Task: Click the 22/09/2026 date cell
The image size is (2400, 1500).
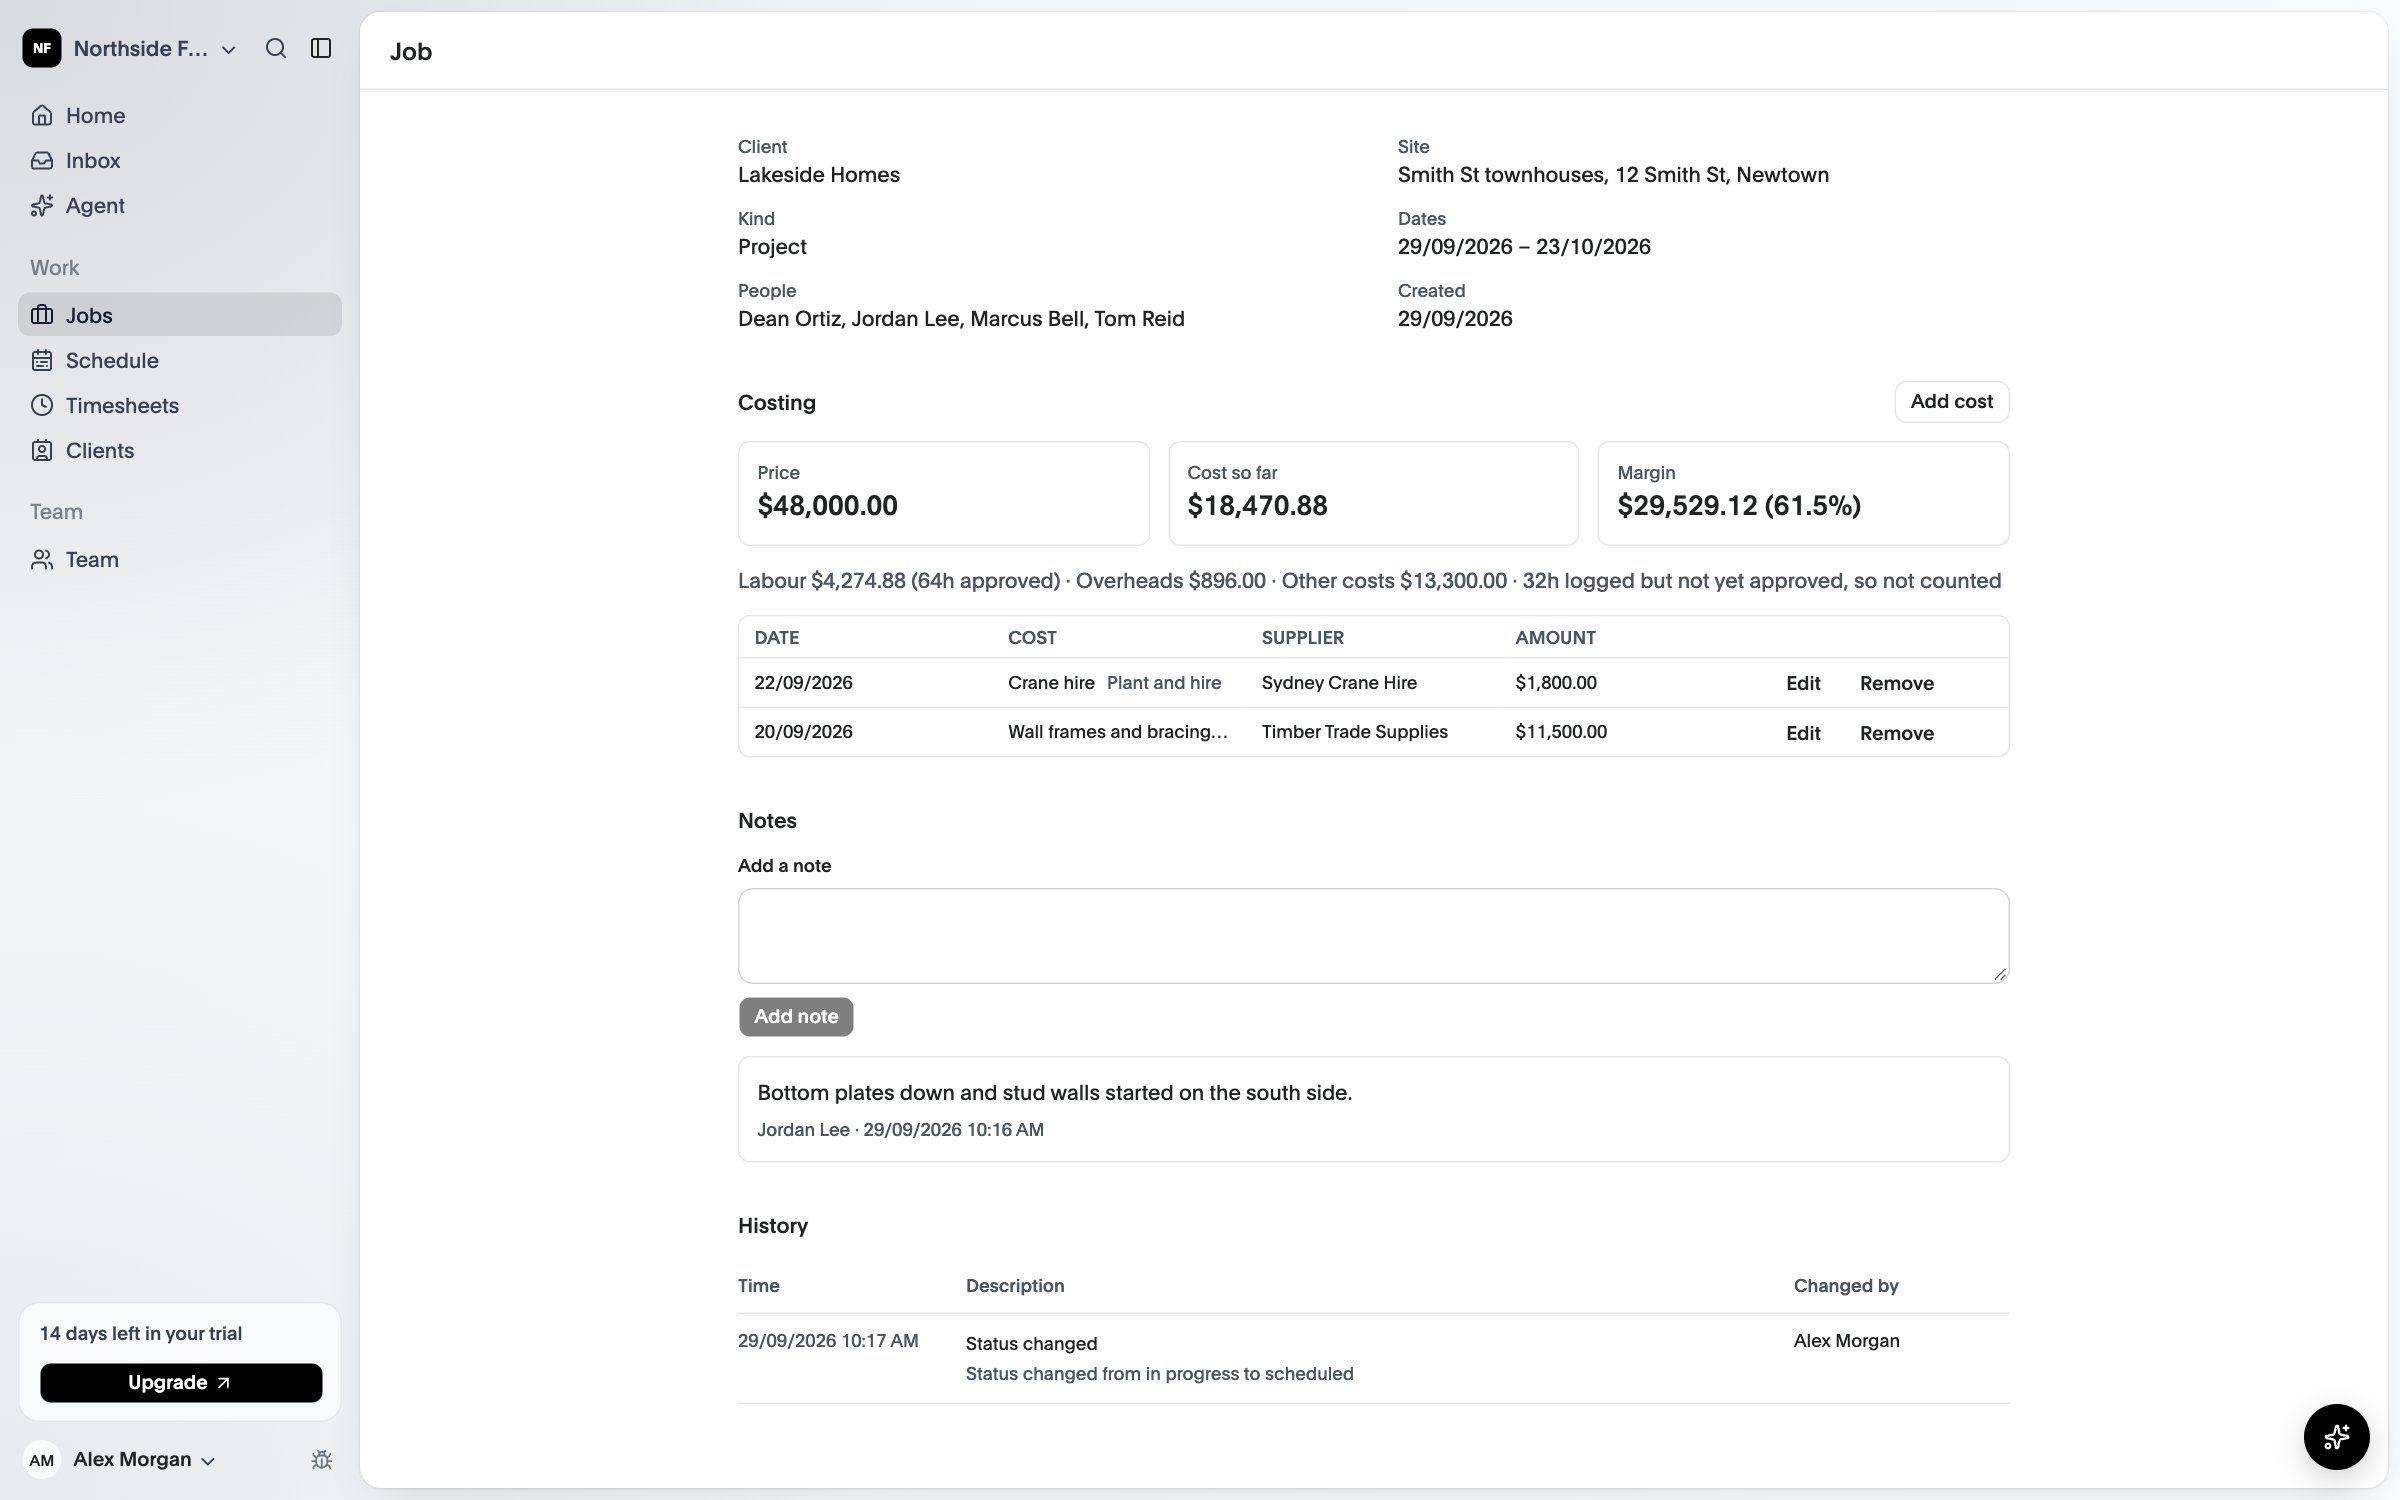Action: pos(803,683)
